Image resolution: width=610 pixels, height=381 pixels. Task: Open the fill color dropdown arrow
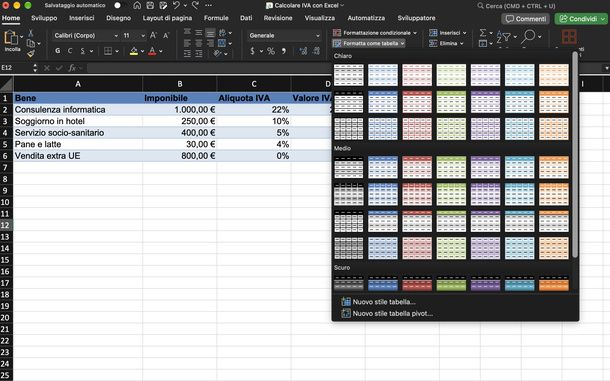(142, 51)
